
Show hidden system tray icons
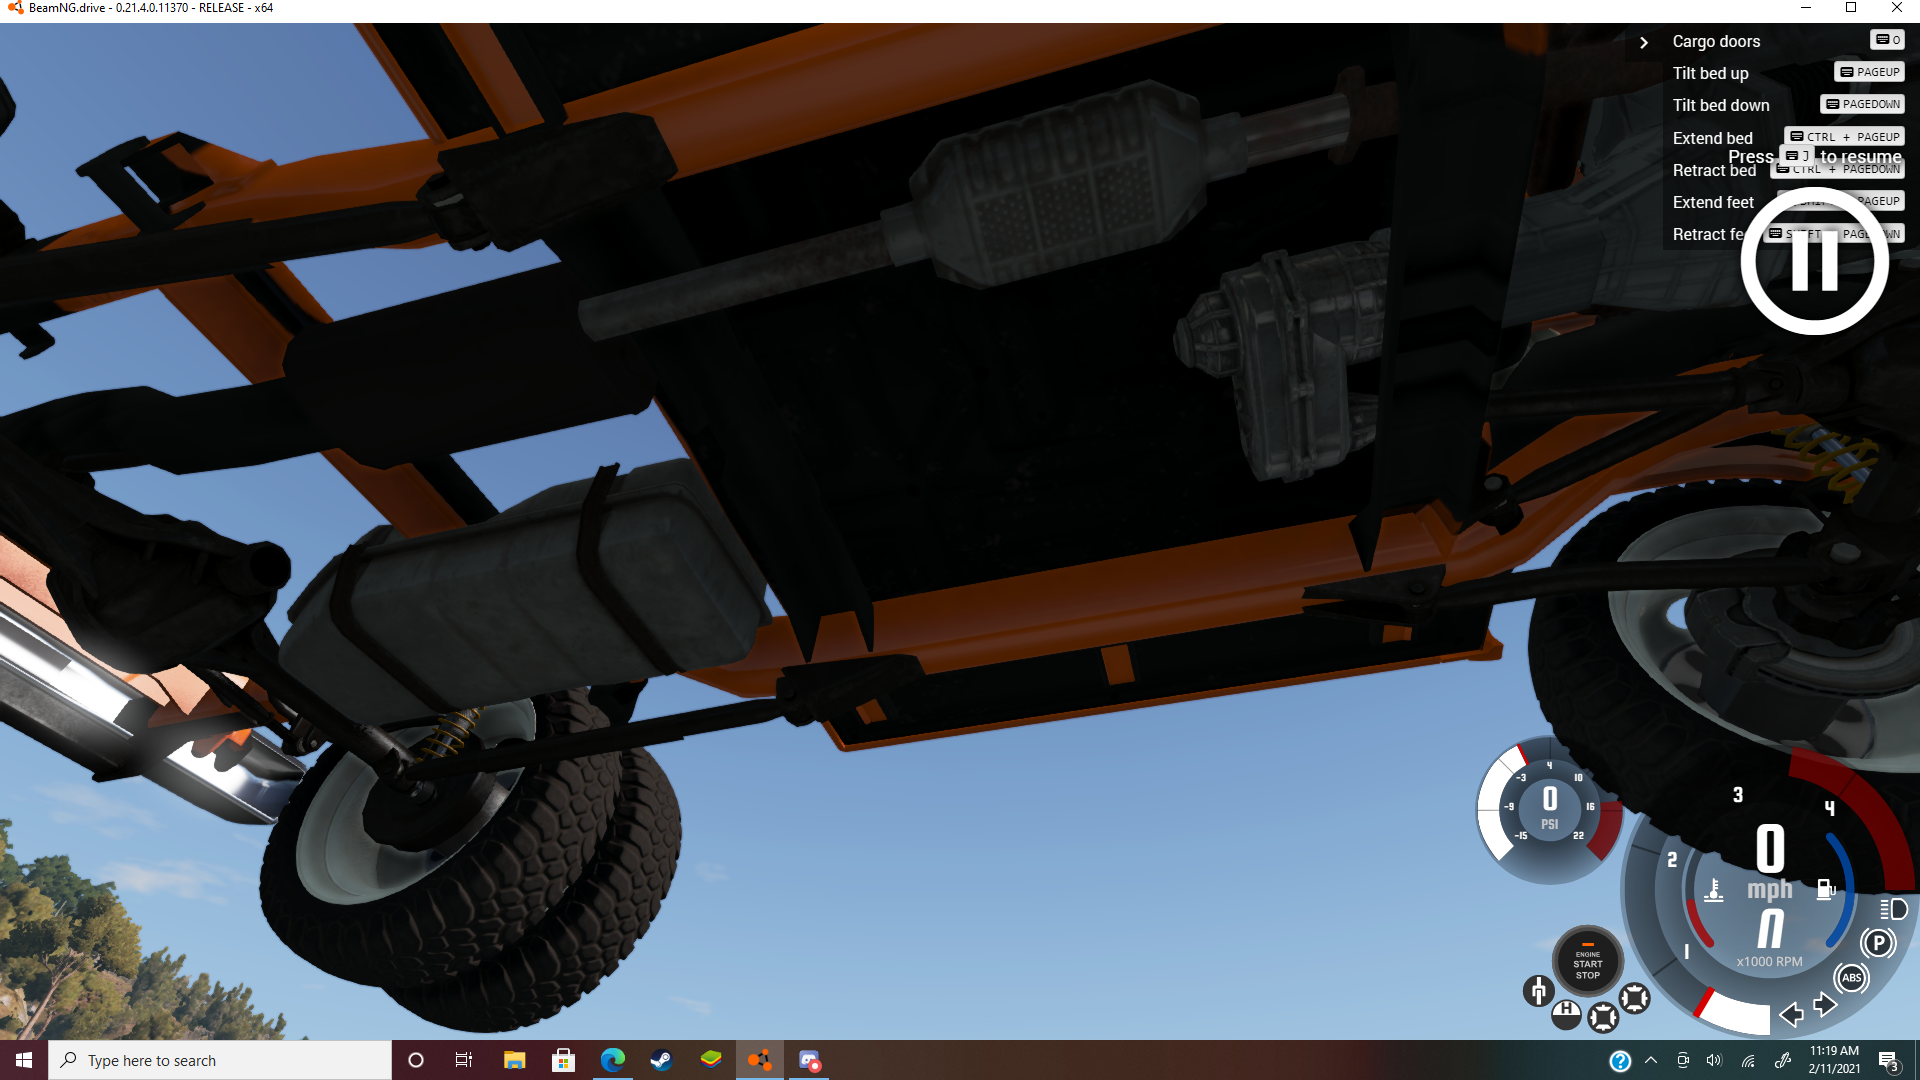[1651, 1060]
